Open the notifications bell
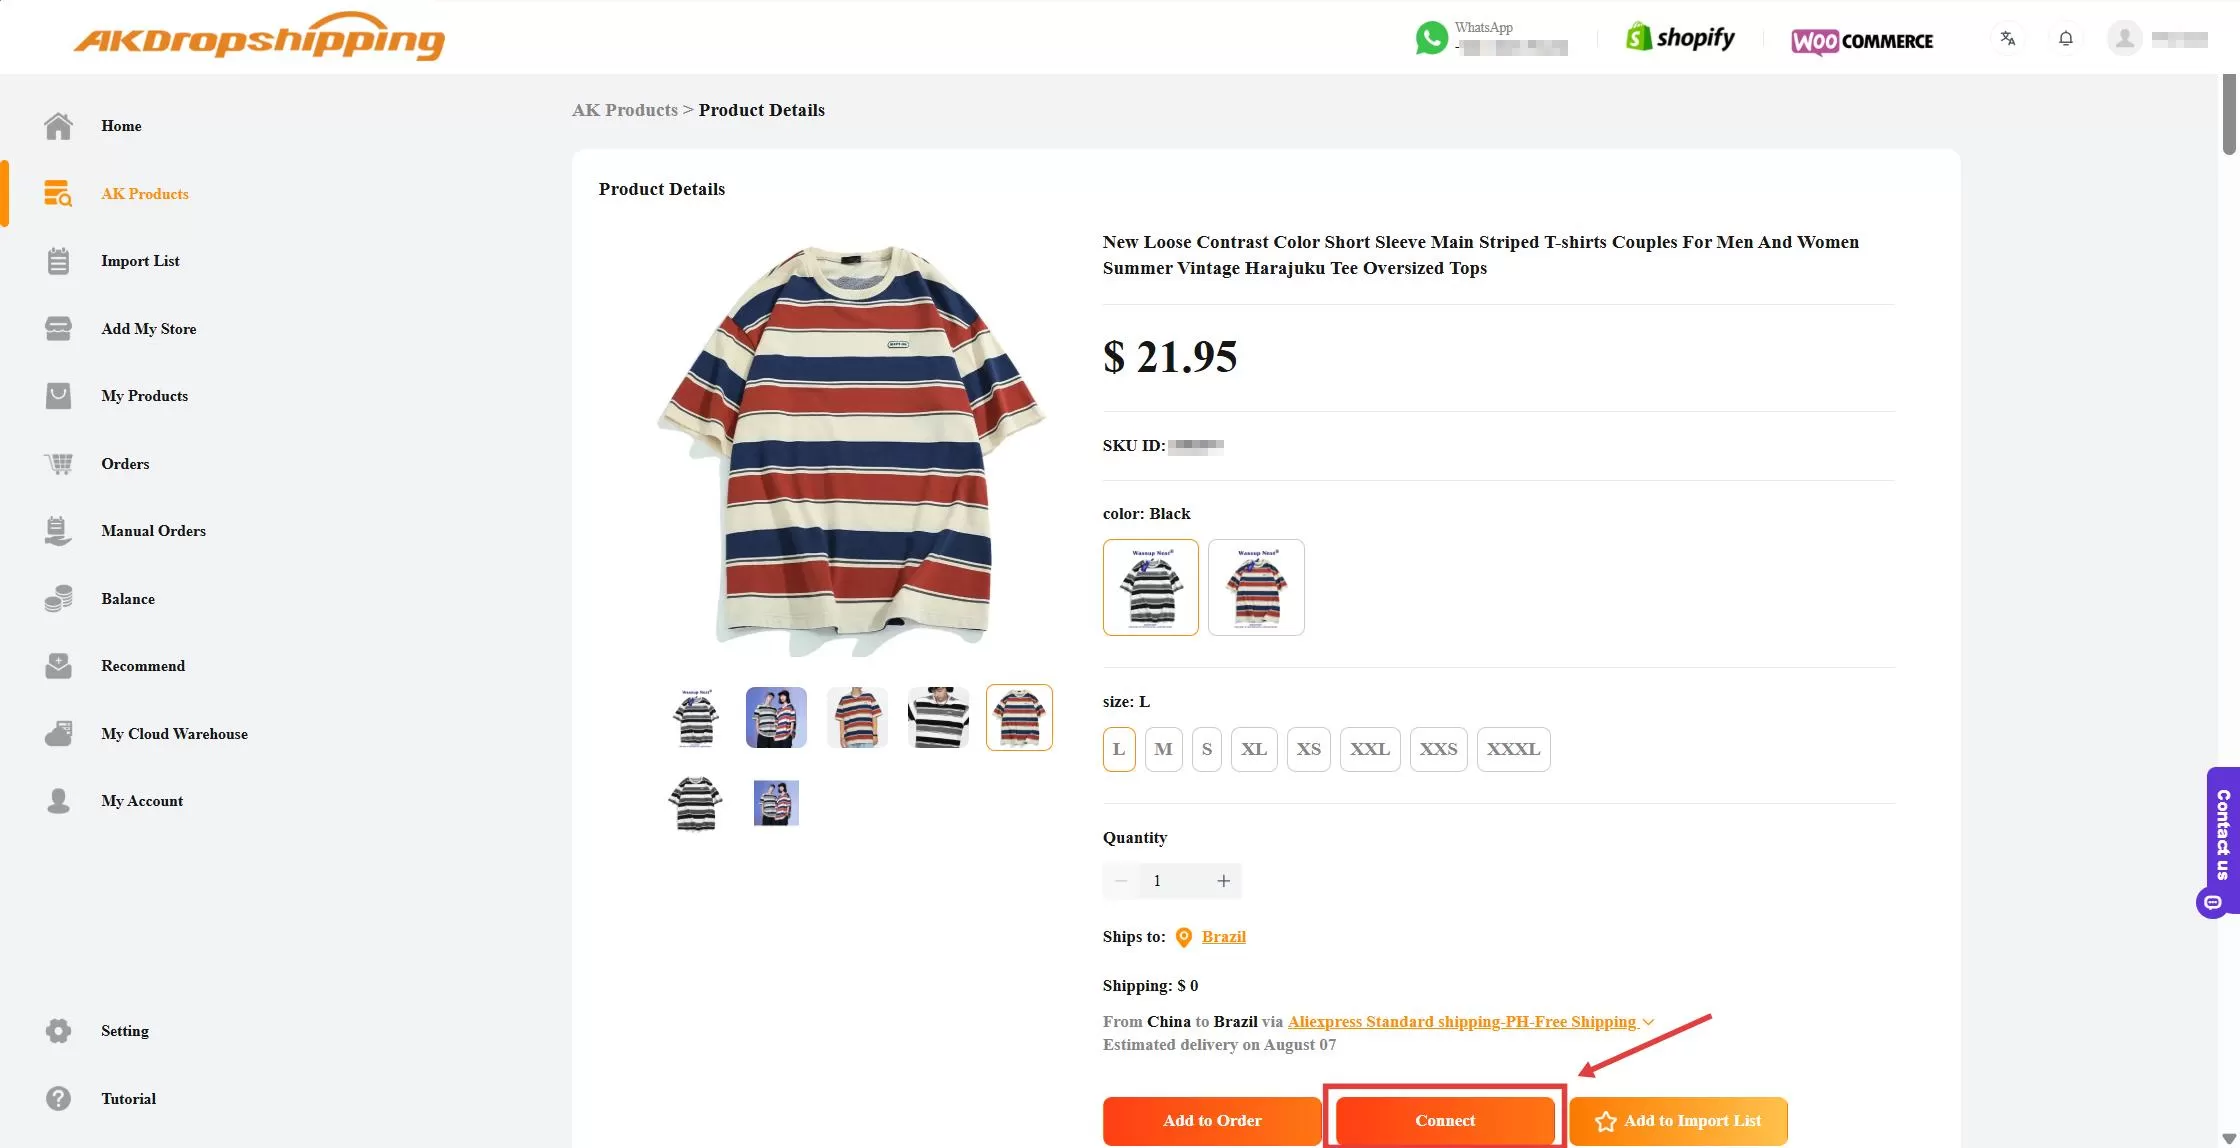Image resolution: width=2240 pixels, height=1148 pixels. tap(2065, 38)
